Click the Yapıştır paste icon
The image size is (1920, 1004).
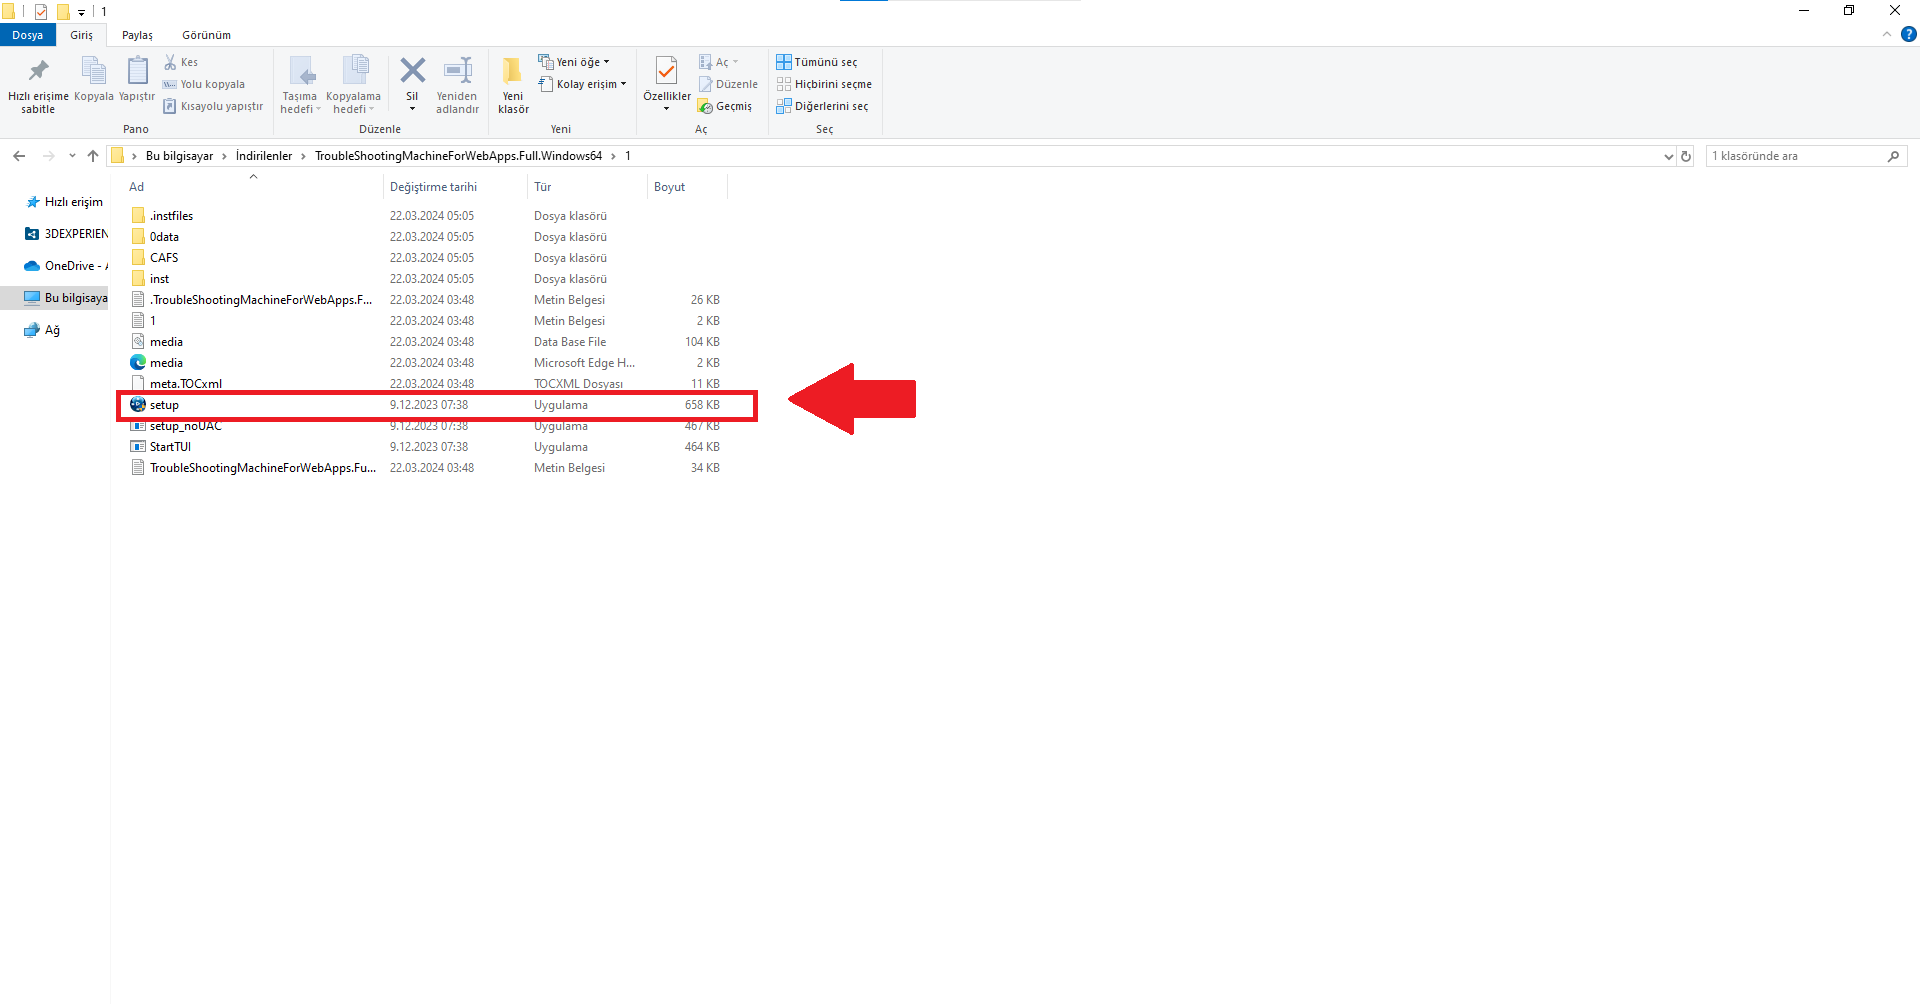tap(137, 72)
